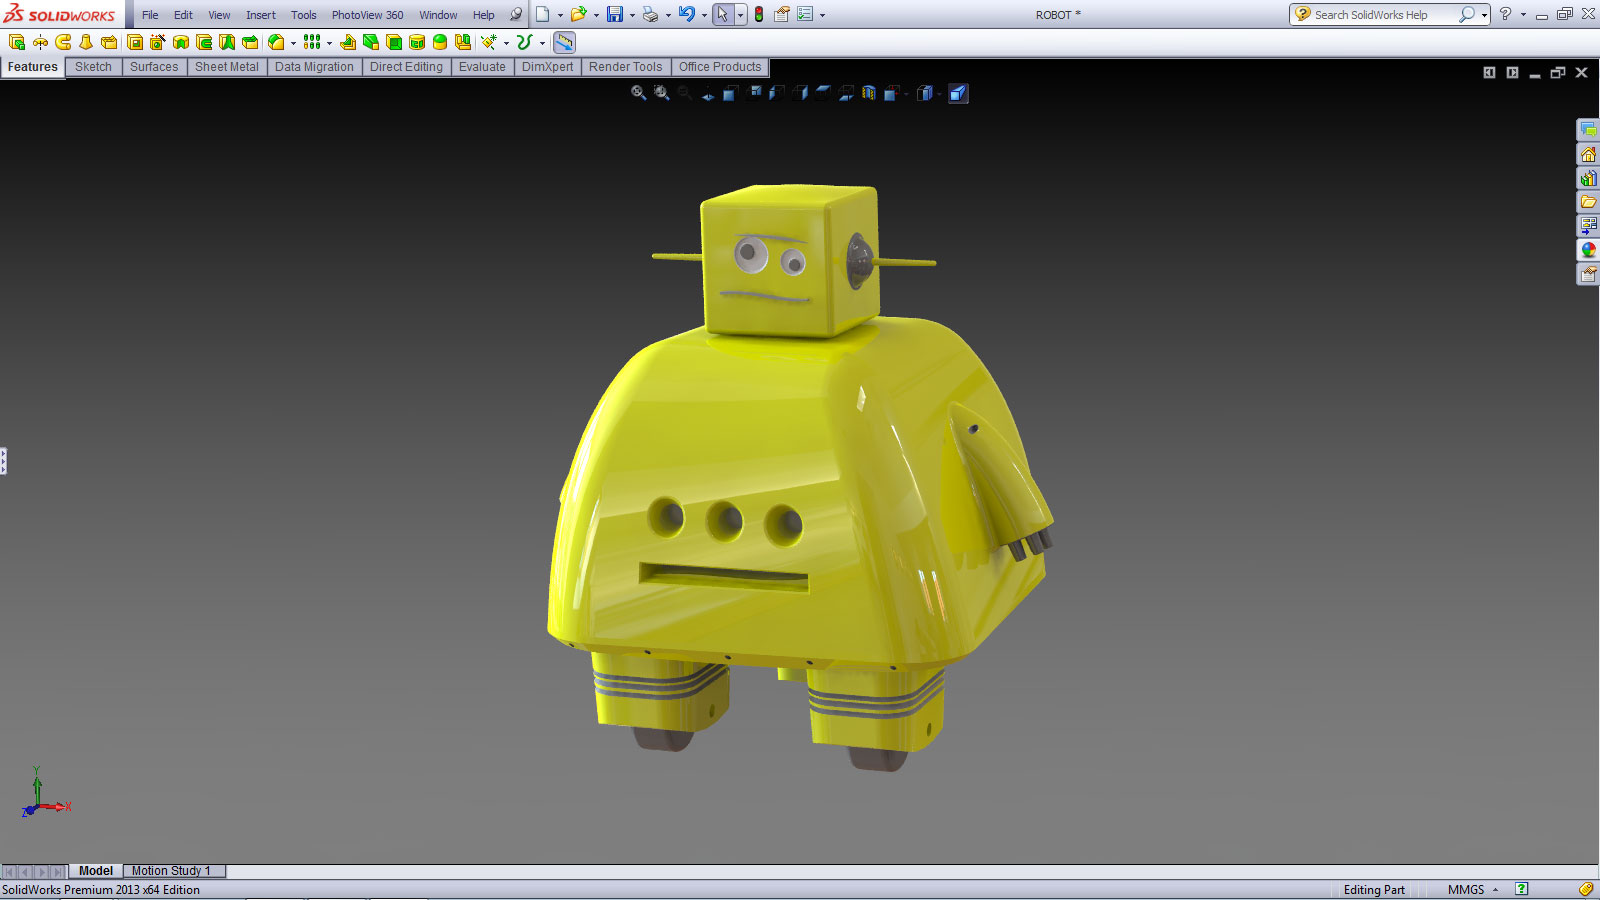Select the Fillet tool
Screen dimensions: 1600x900
pyautogui.click(x=276, y=42)
